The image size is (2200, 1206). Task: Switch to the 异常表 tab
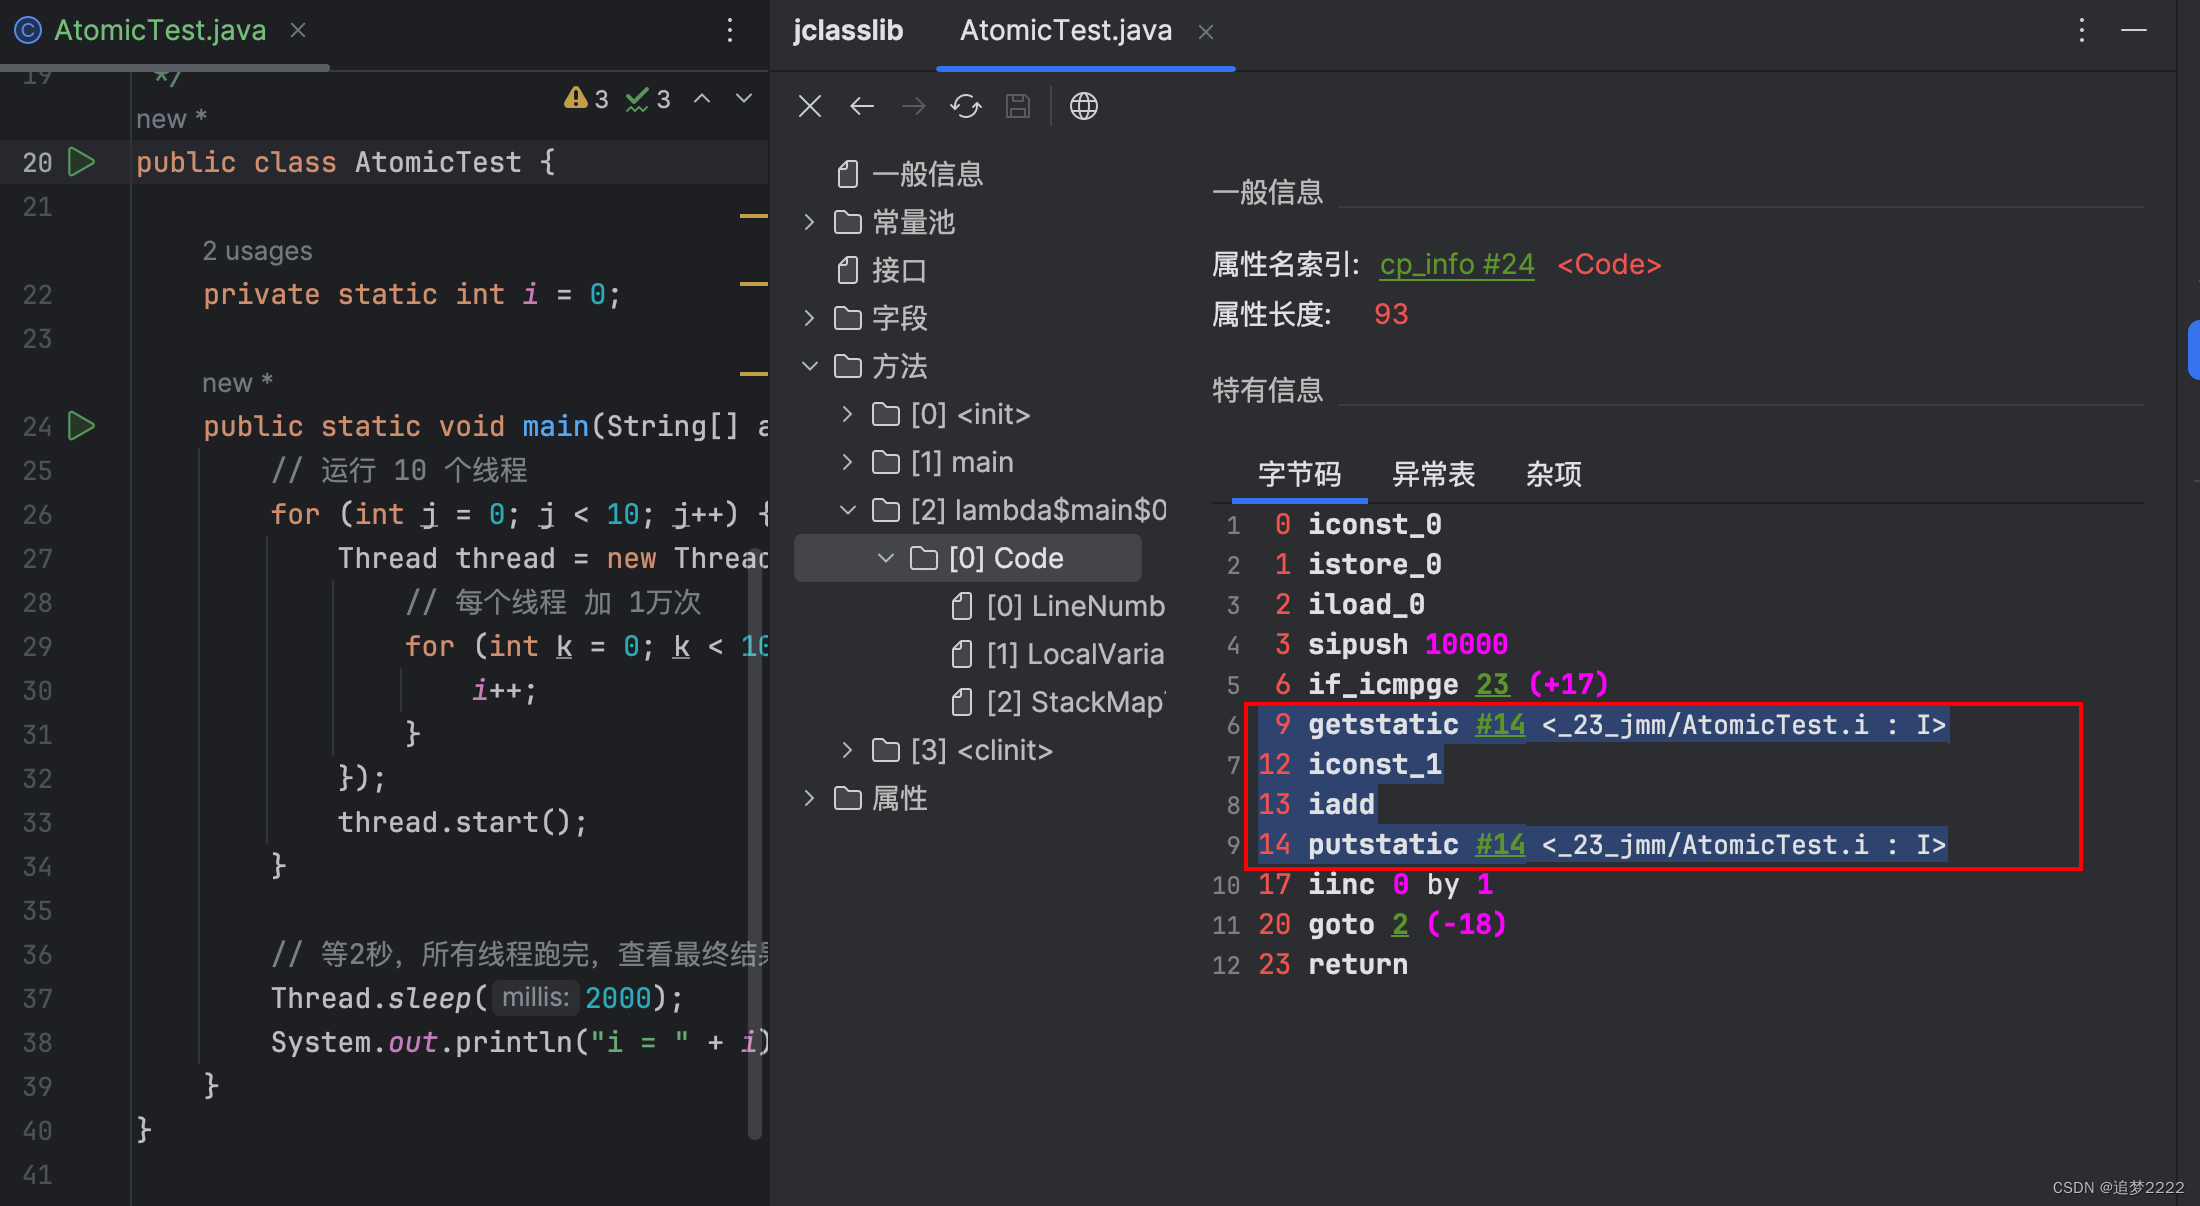pos(1434,474)
